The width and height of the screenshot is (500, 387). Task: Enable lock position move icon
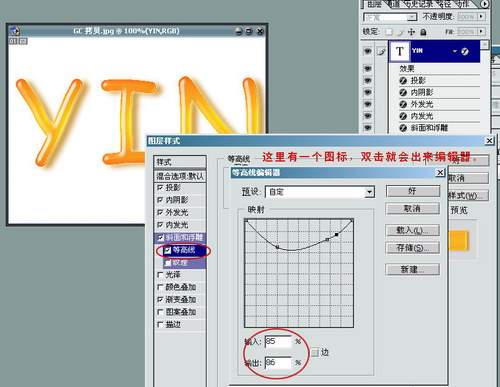pyautogui.click(x=412, y=32)
